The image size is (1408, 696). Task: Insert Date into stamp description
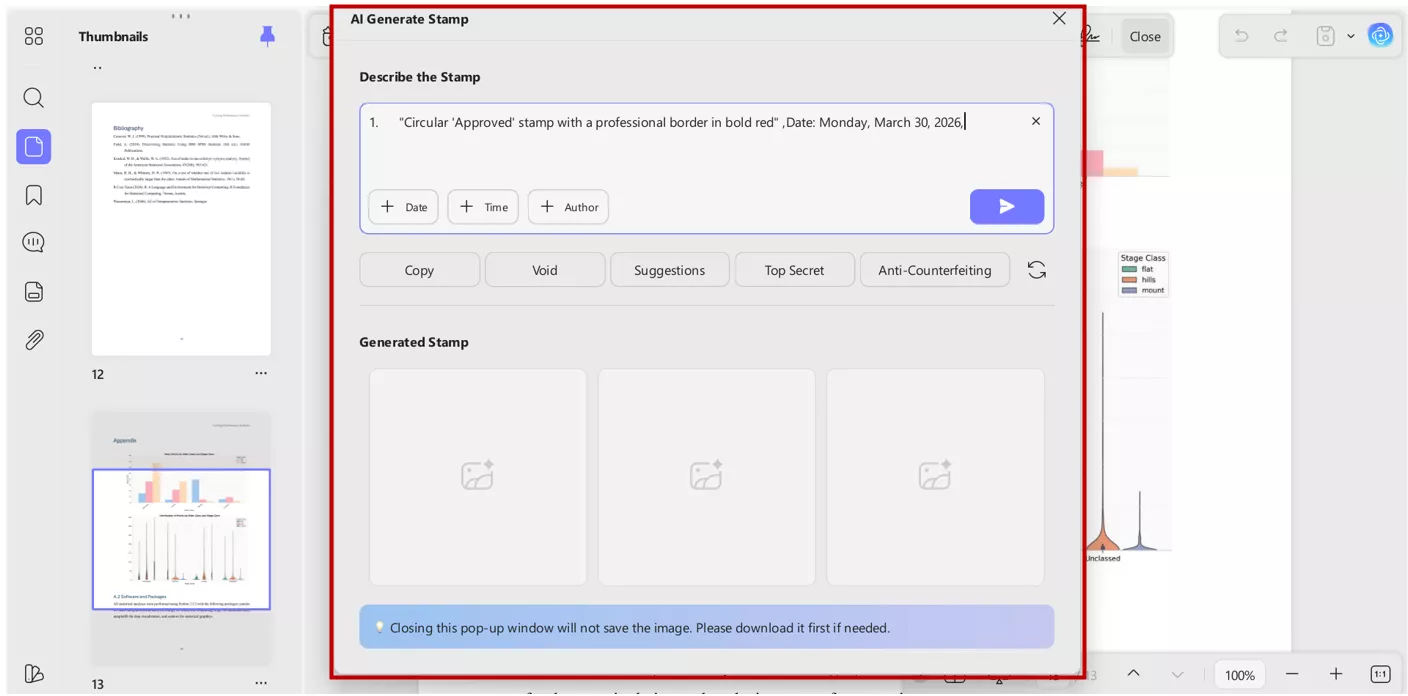point(403,207)
